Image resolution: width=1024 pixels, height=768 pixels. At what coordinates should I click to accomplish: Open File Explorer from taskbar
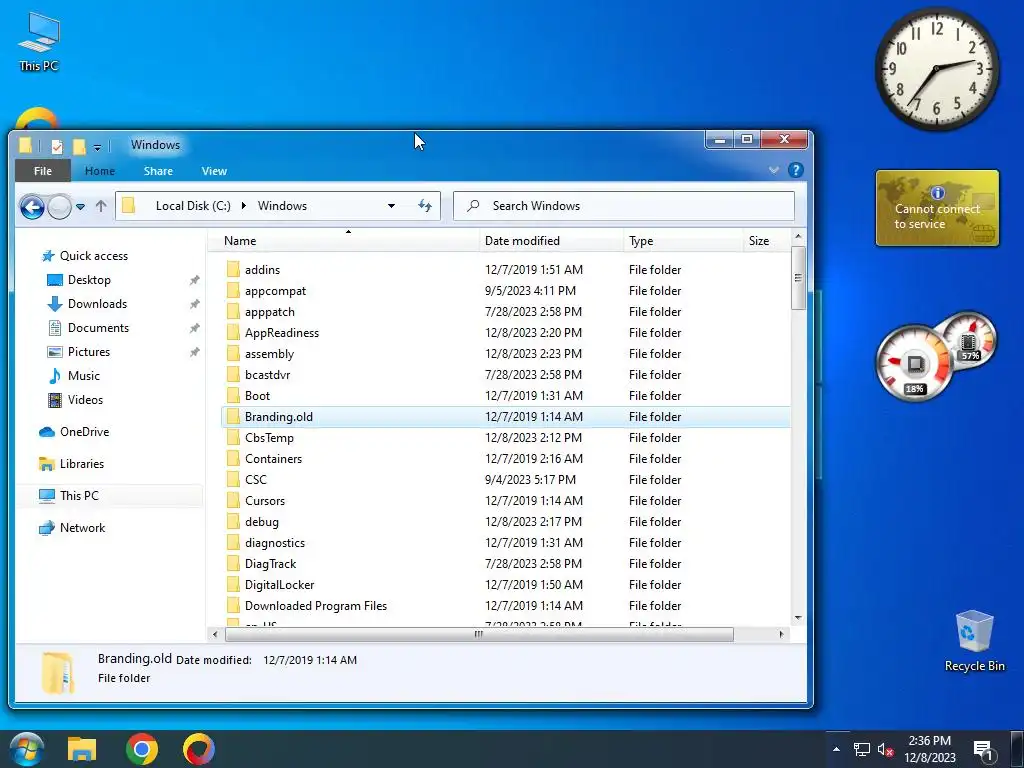tap(82, 750)
